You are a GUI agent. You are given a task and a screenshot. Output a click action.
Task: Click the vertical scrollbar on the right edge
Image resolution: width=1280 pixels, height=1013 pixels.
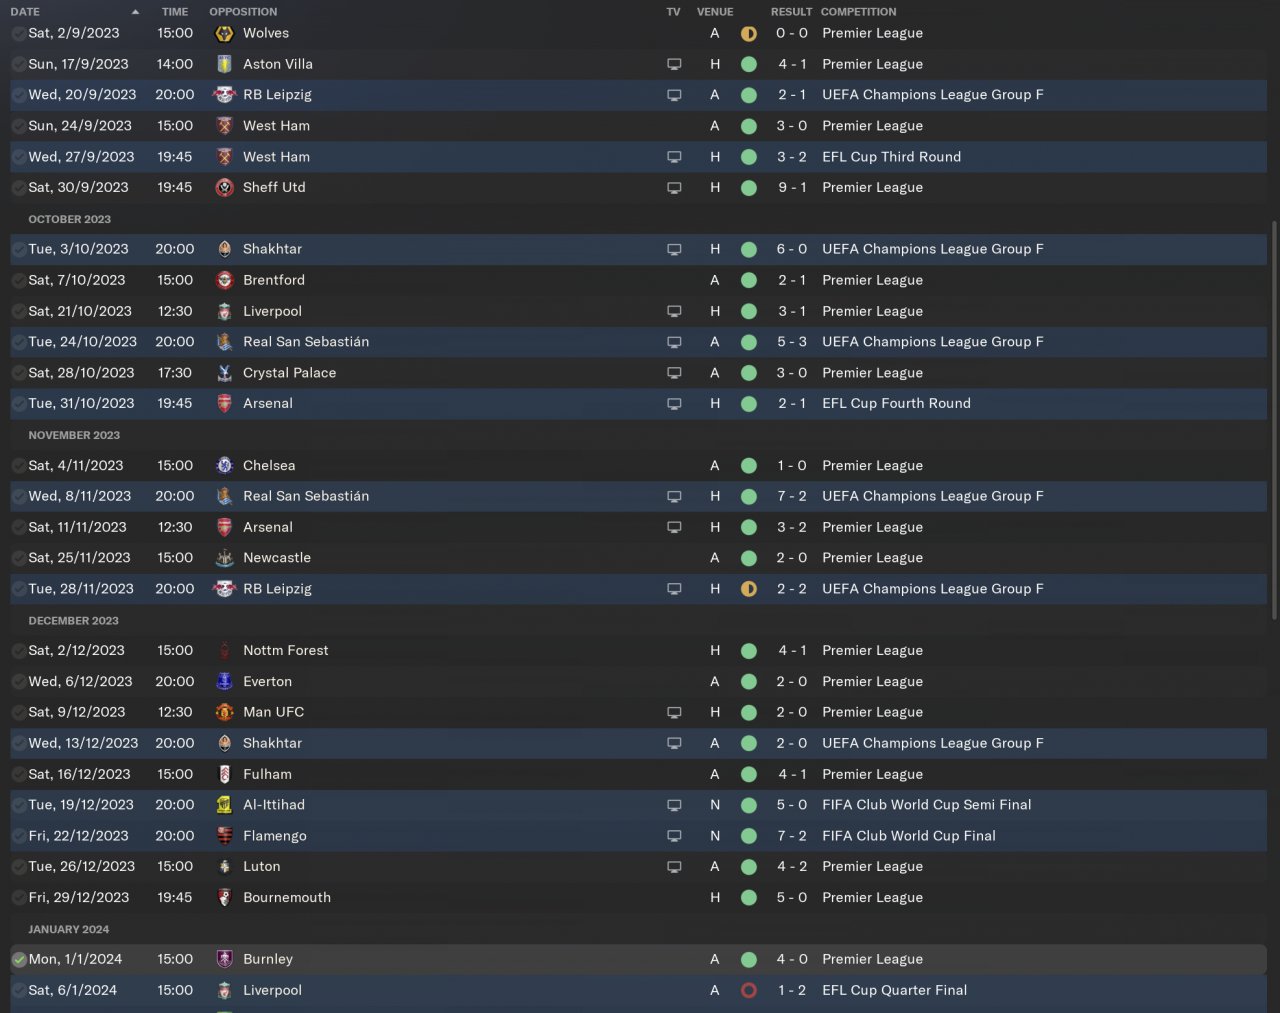pyautogui.click(x=1273, y=420)
